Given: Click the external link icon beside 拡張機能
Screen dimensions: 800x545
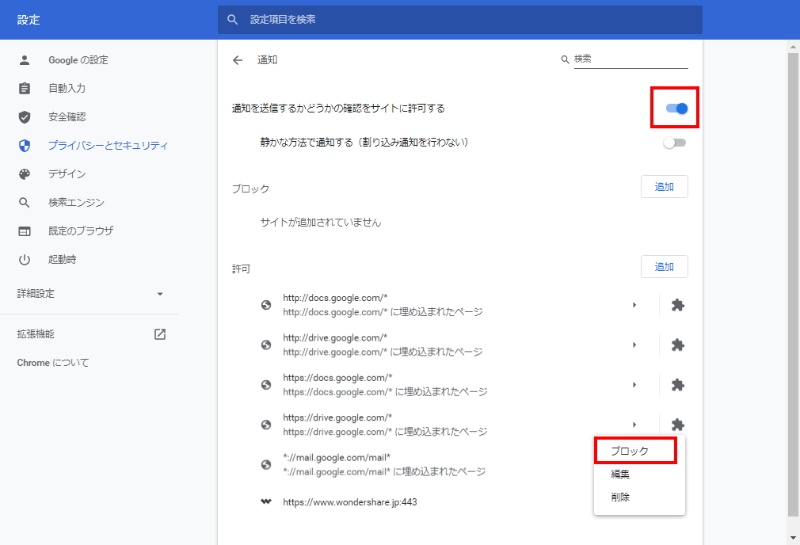Looking at the screenshot, I should pyautogui.click(x=160, y=334).
